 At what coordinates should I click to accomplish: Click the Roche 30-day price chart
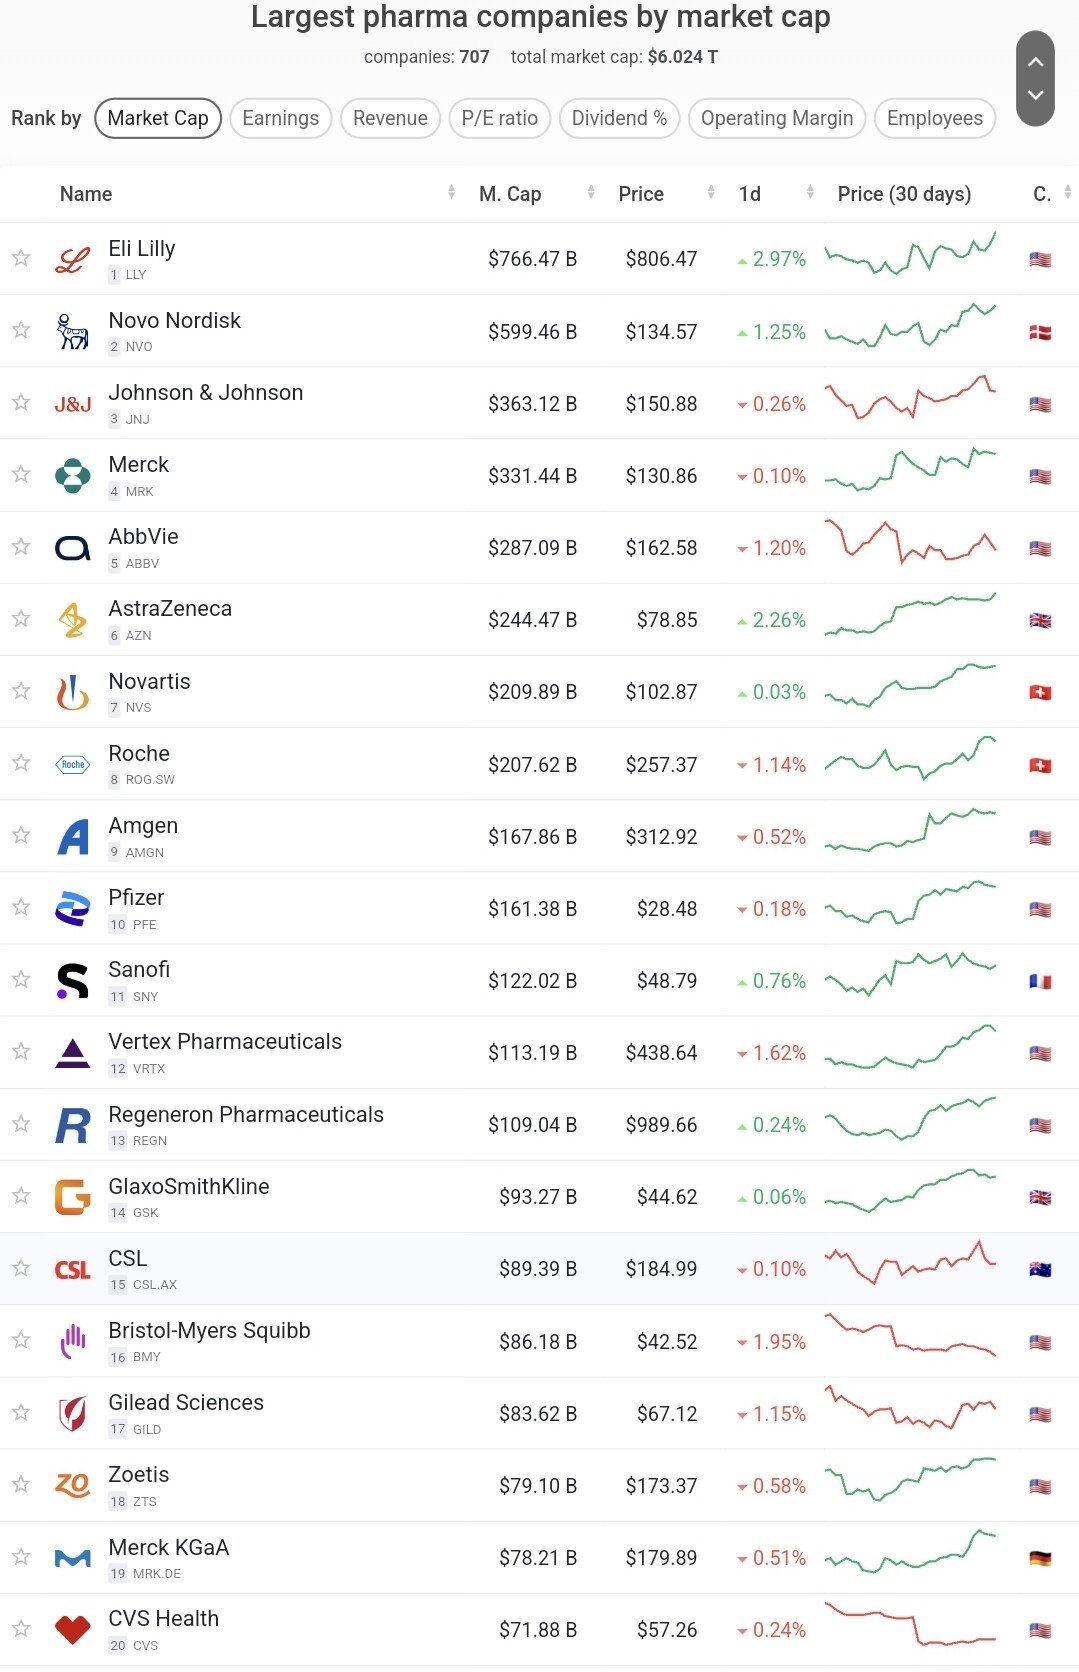pyautogui.click(x=910, y=760)
